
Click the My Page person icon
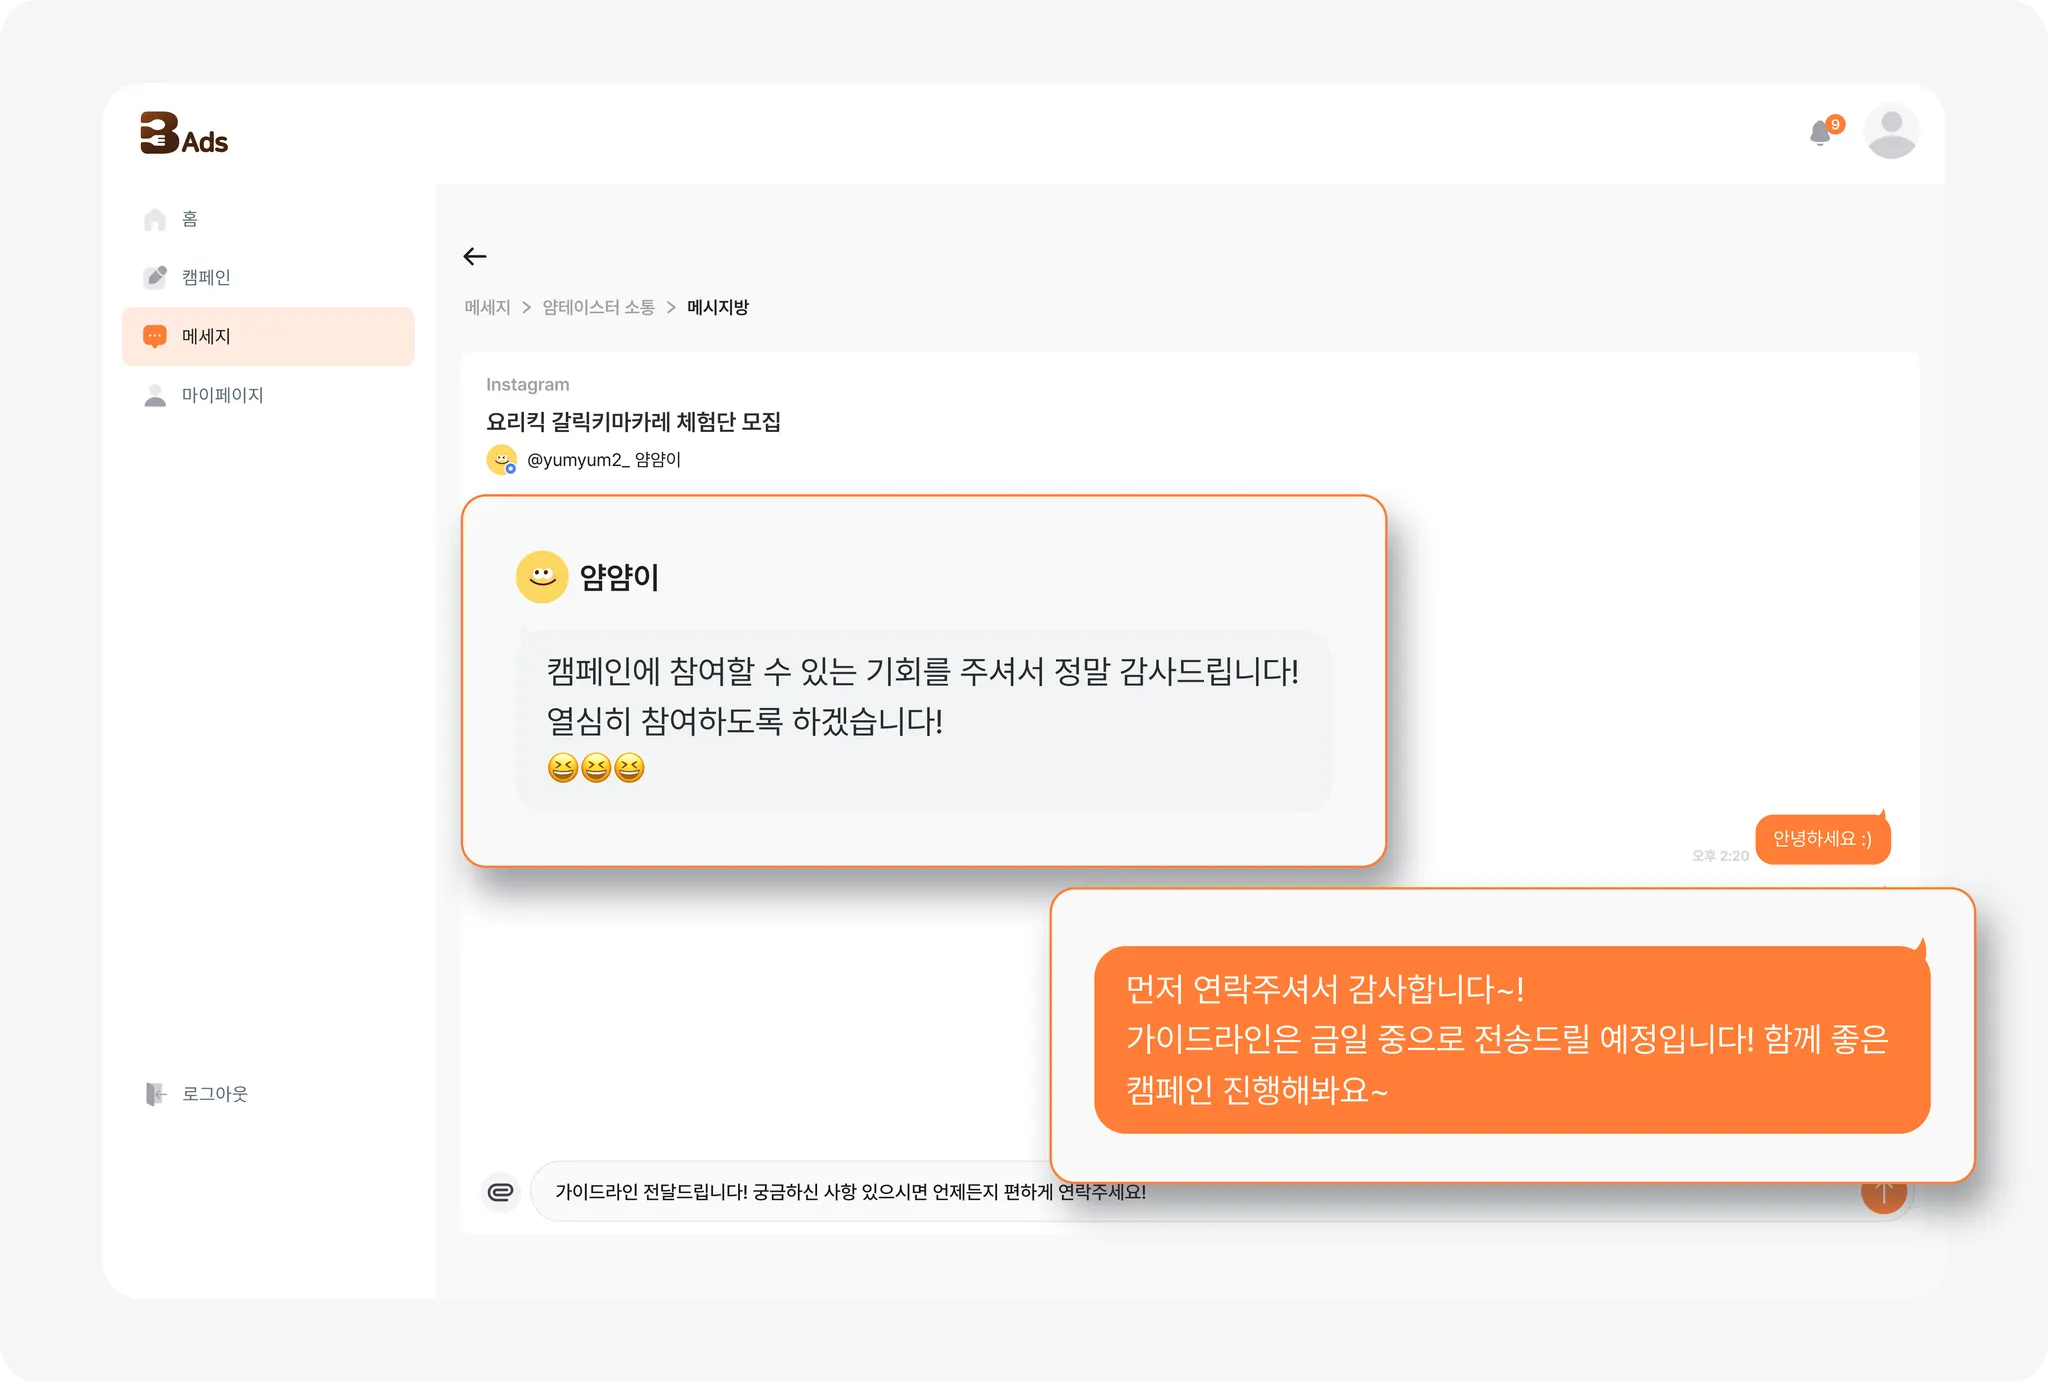coord(155,395)
